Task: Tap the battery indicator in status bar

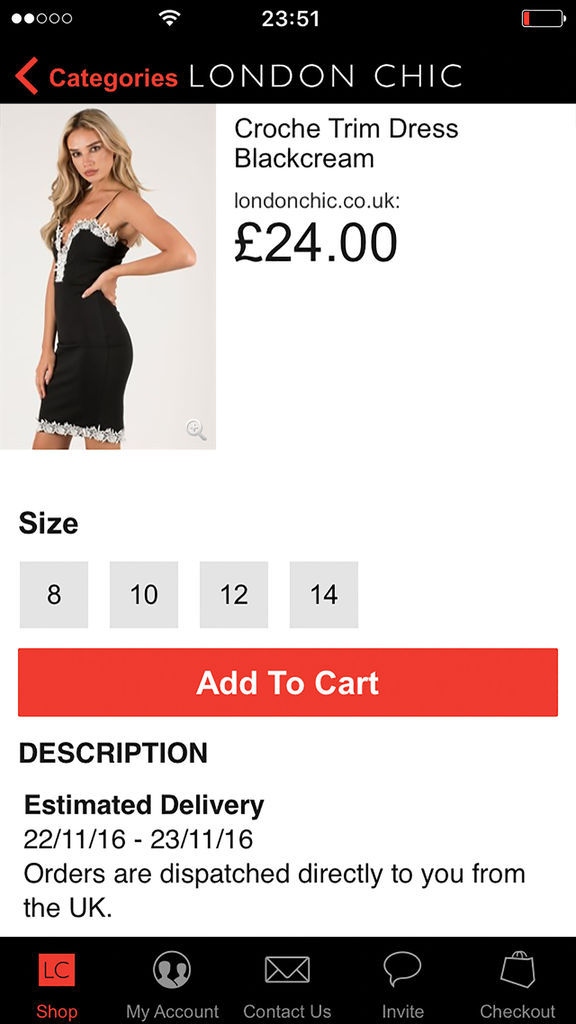Action: tap(543, 18)
